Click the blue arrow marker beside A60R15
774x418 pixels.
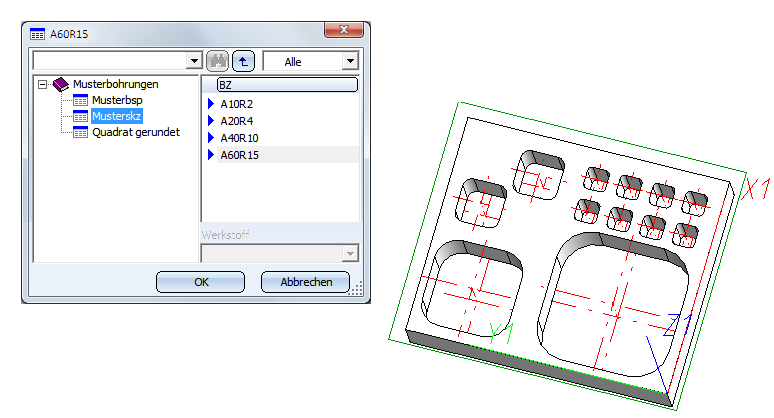click(211, 154)
